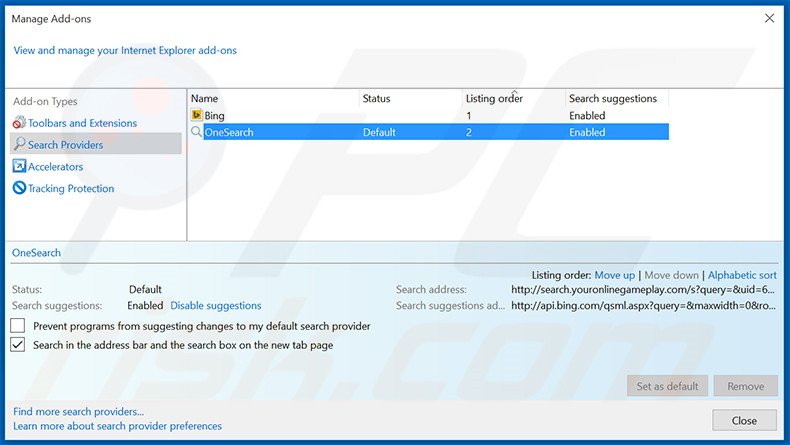Click the Toolbars and Extensions gear icon

19,122
